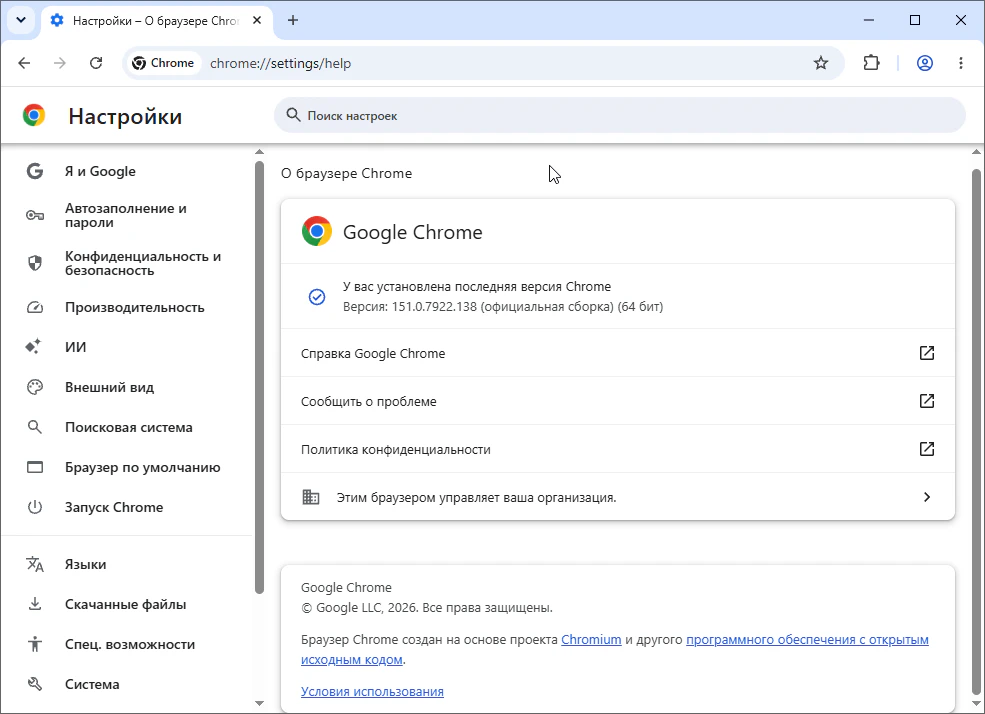Open Система section
This screenshot has height=714, width=985.
point(127,684)
